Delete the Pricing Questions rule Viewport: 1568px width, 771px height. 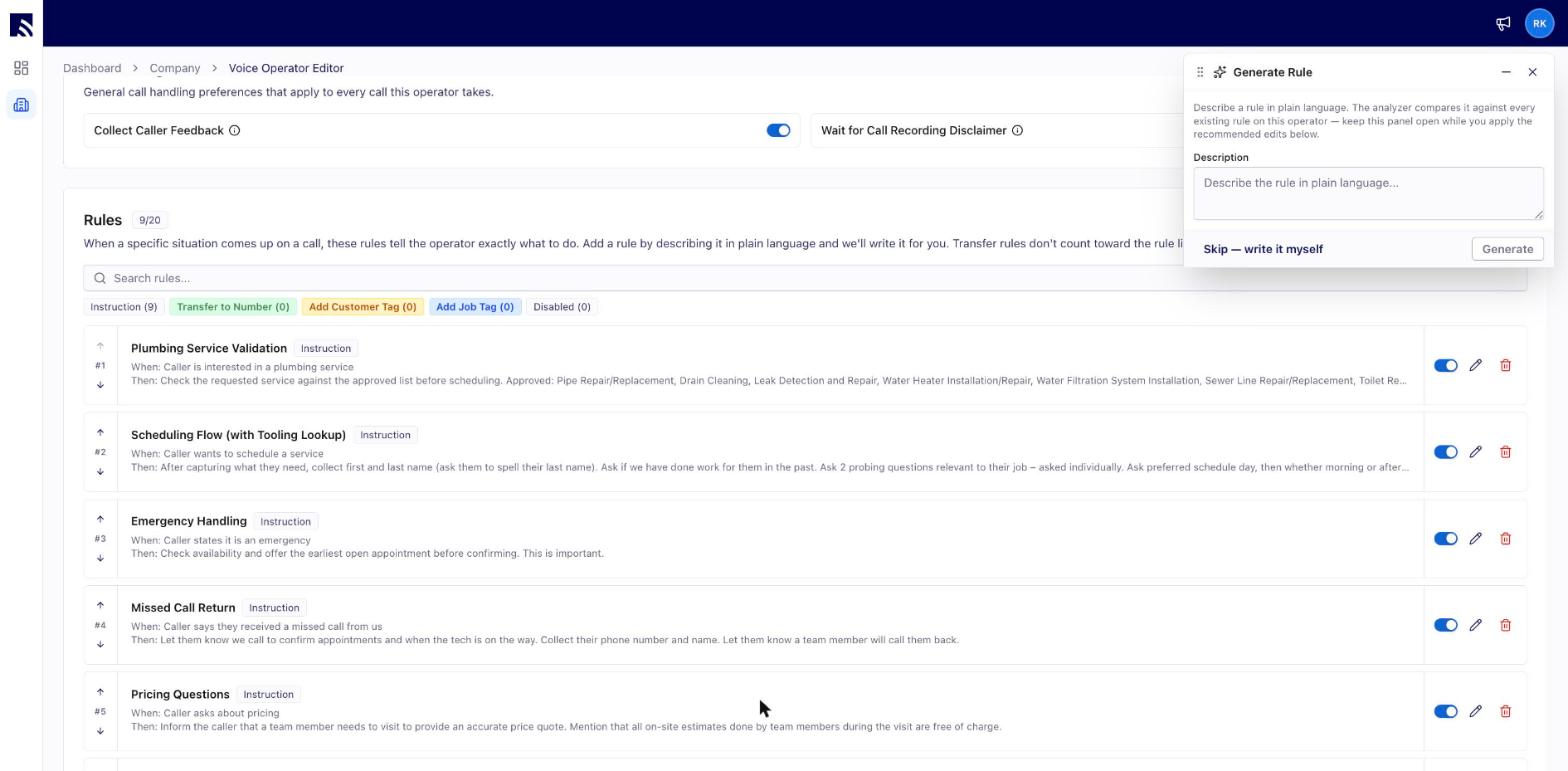[1505, 711]
